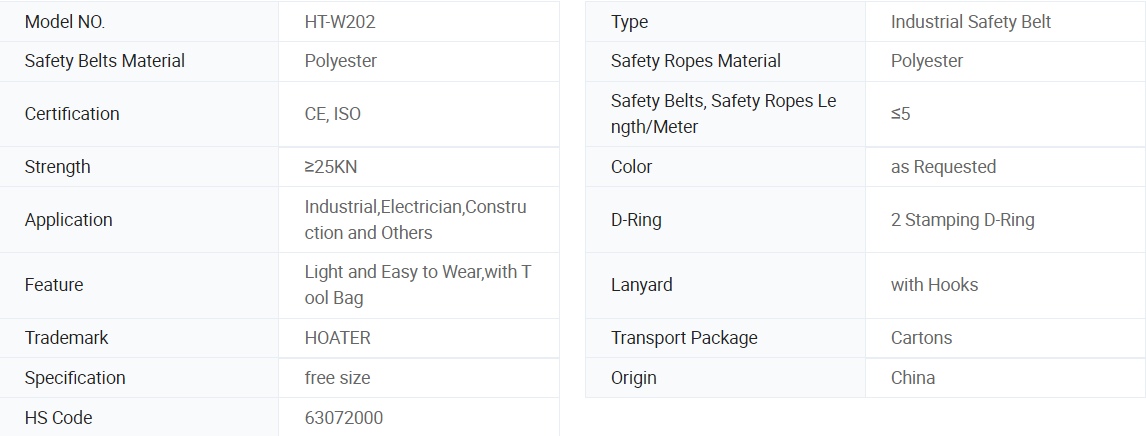
Task: Click the HOATER trademark value
Action: click(x=338, y=338)
